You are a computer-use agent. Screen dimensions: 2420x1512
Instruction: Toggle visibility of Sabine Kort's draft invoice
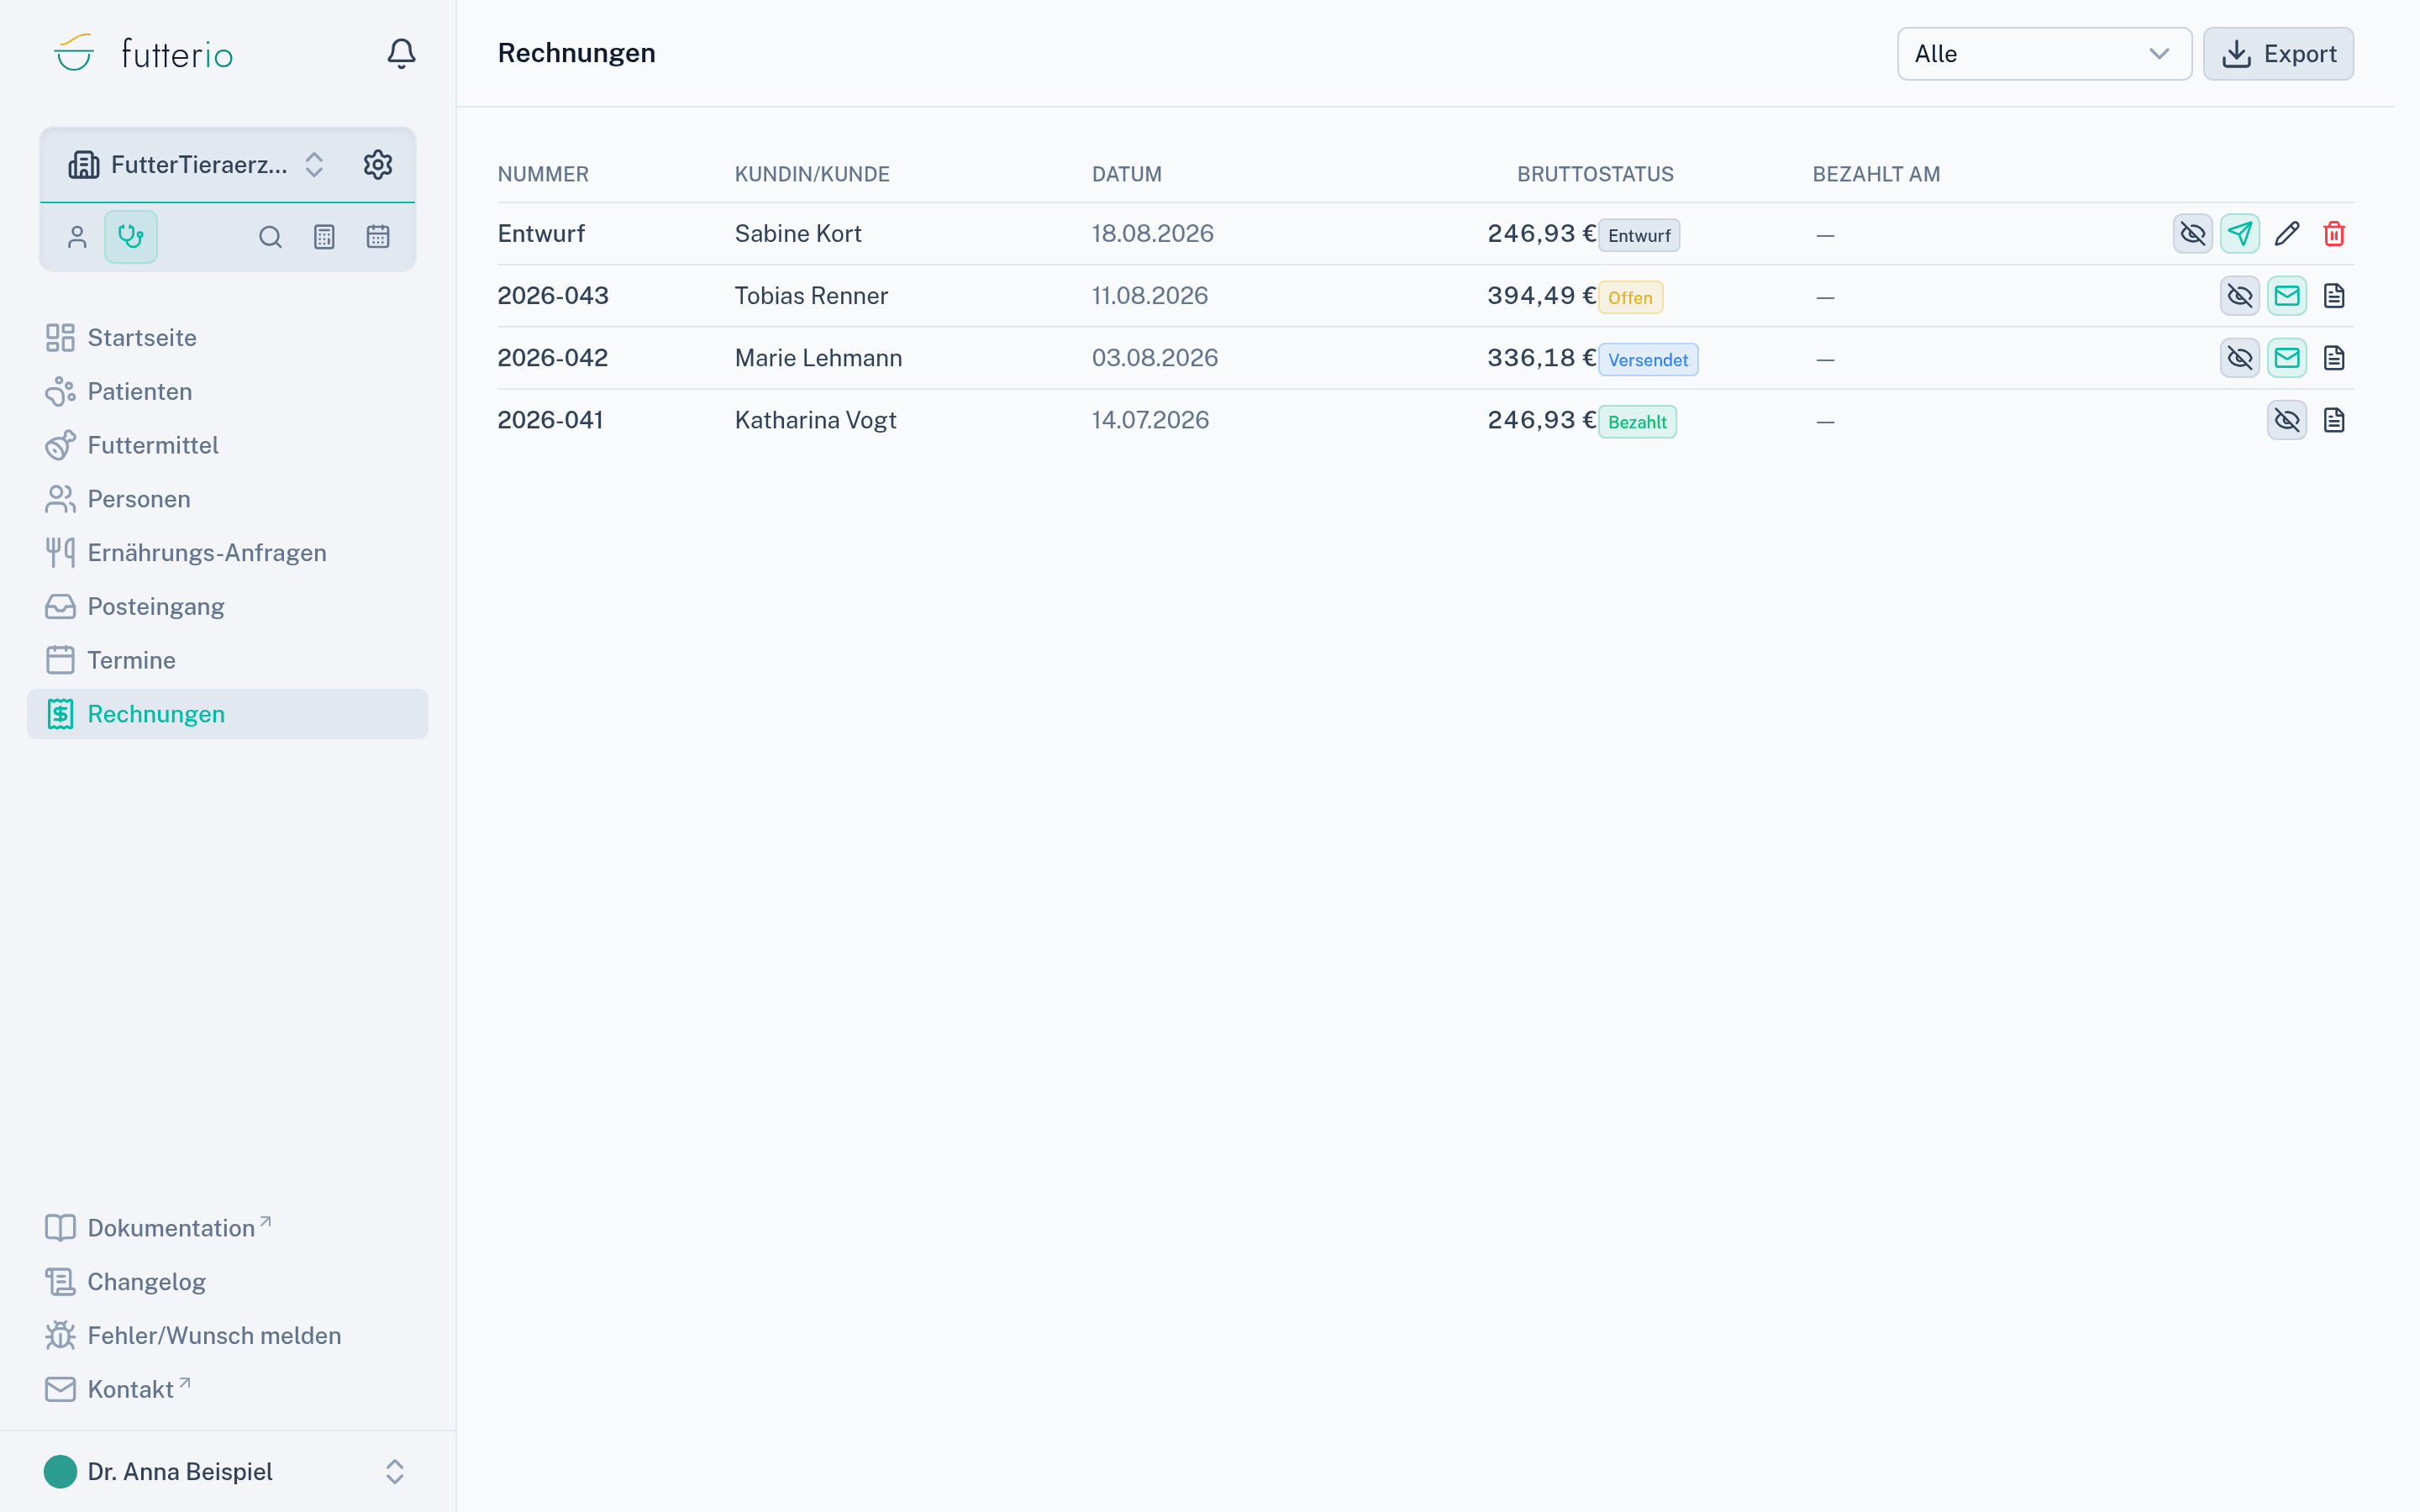click(x=2192, y=234)
